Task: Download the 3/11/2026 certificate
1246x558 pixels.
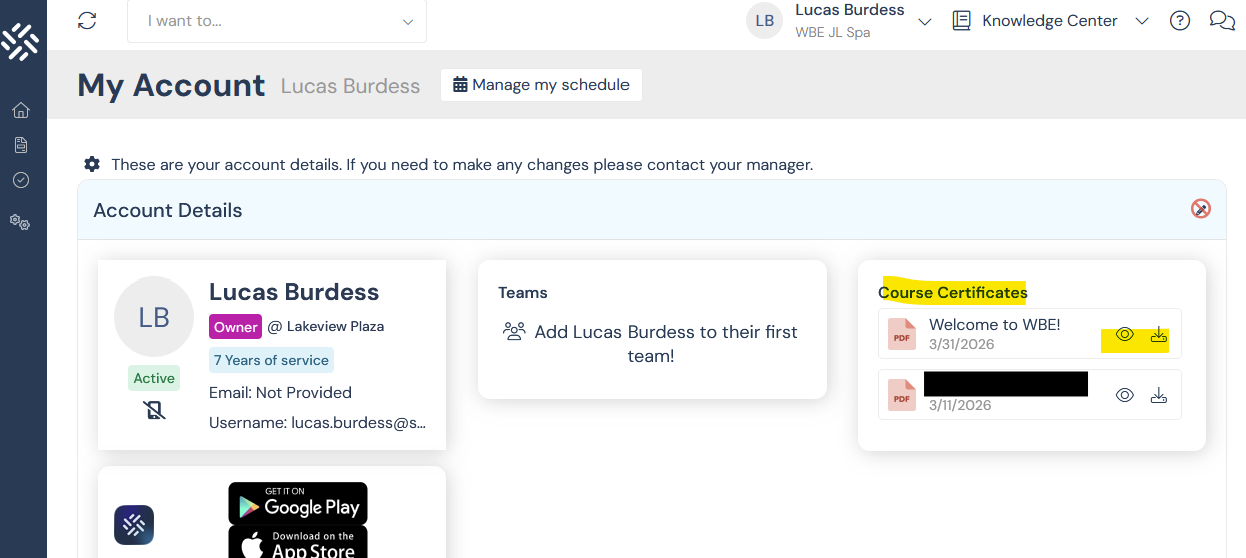Action: click(1159, 396)
